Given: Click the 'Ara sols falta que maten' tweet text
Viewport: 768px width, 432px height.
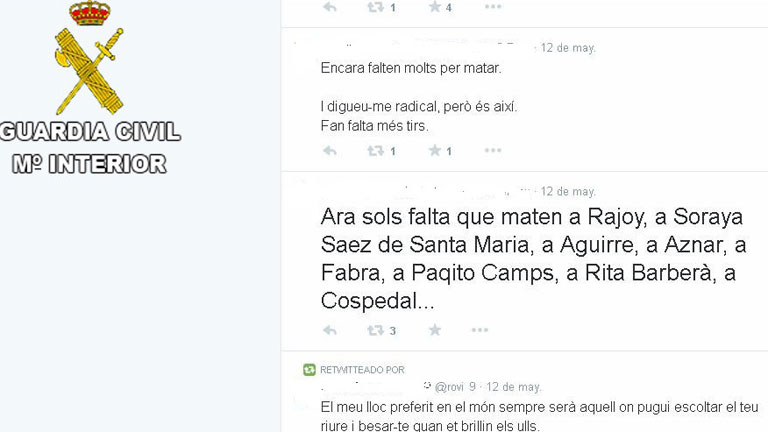Looking at the screenshot, I should [533, 259].
